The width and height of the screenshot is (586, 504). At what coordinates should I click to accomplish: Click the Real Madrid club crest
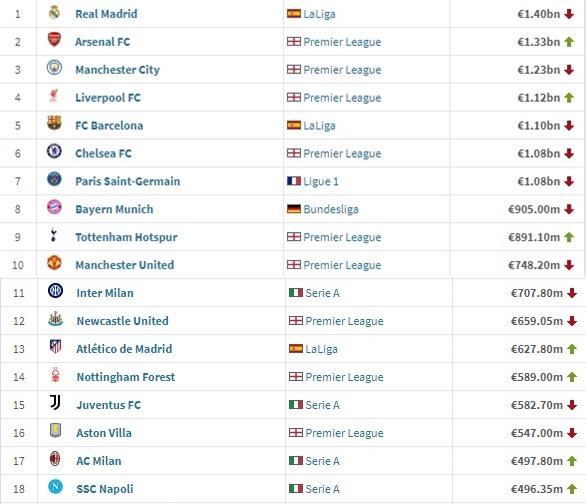[55, 13]
